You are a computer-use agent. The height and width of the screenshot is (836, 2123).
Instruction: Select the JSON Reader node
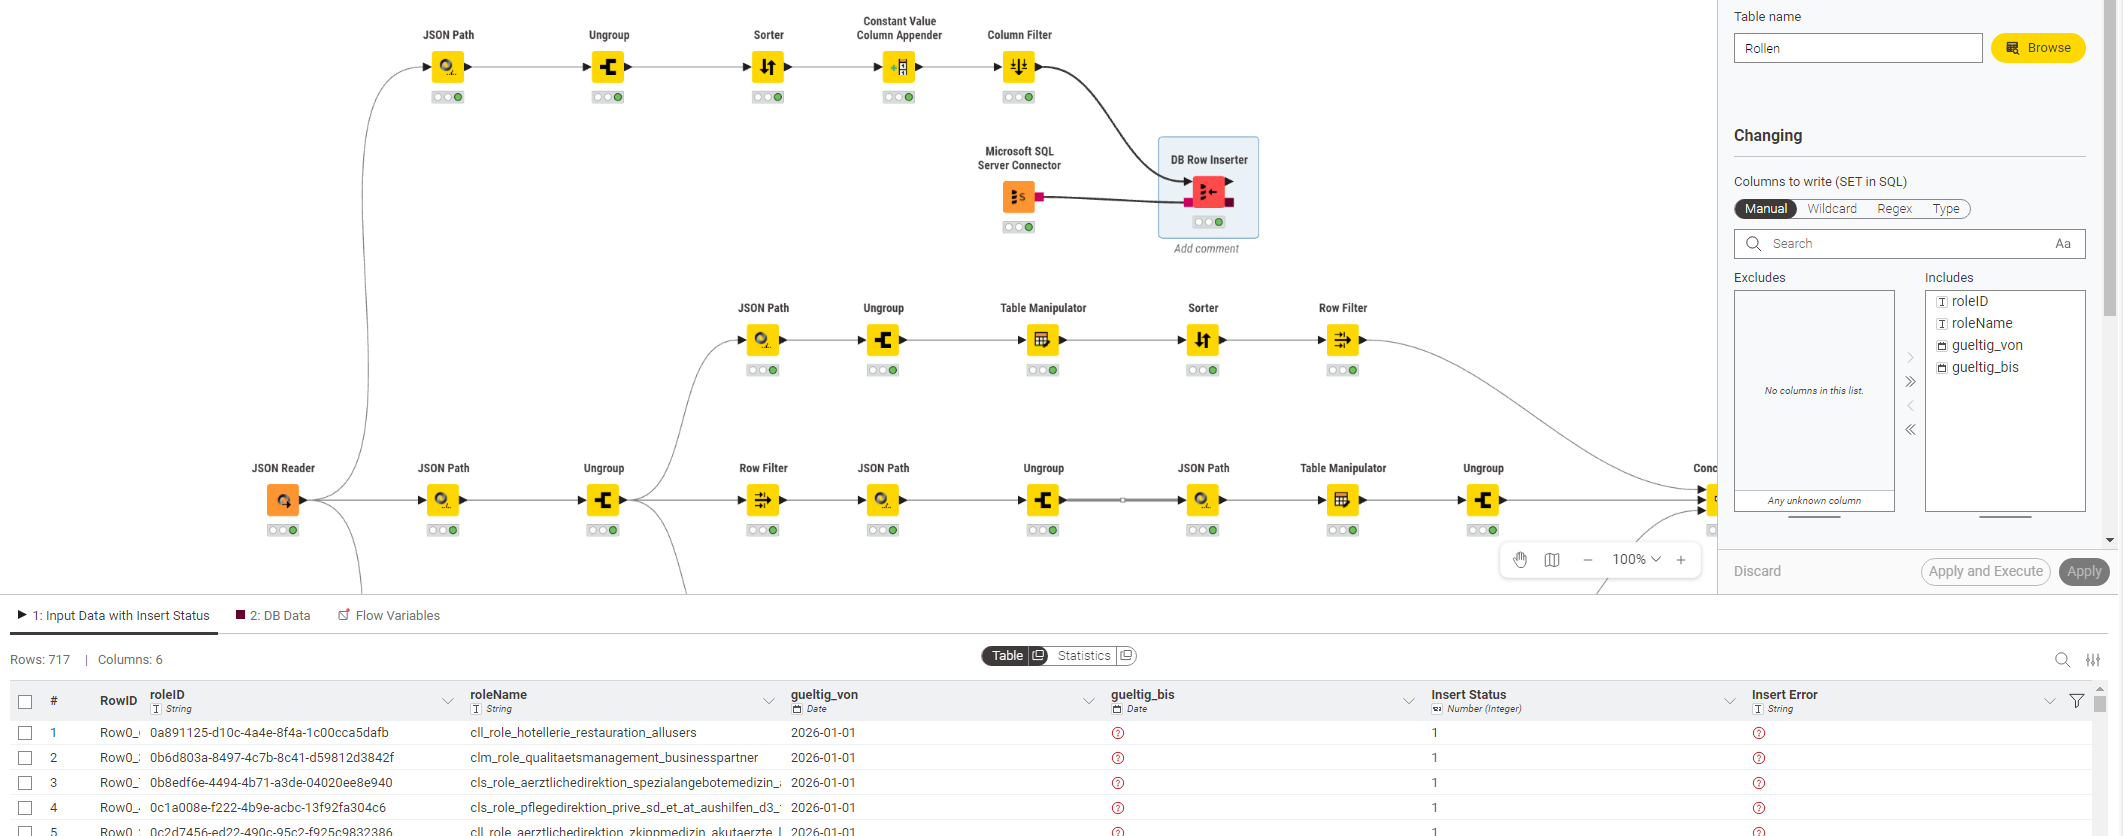click(x=283, y=500)
